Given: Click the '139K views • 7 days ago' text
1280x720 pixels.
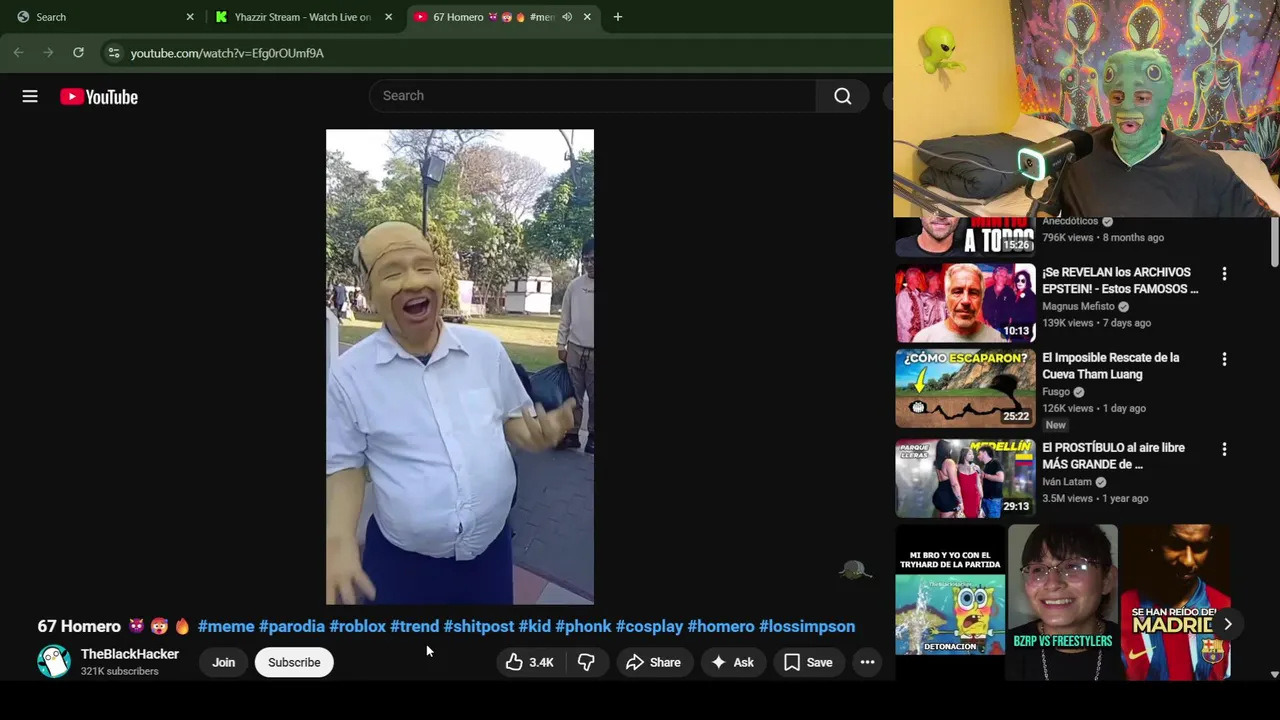Looking at the screenshot, I should pyautogui.click(x=1097, y=323).
